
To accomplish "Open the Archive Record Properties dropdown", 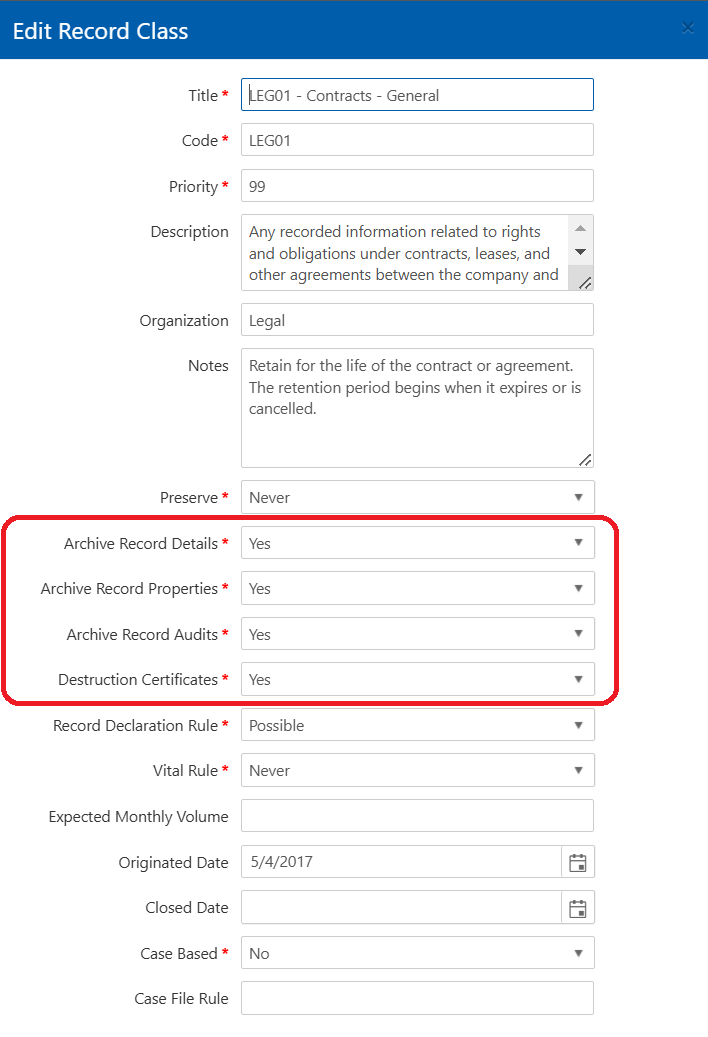I will pos(417,588).
